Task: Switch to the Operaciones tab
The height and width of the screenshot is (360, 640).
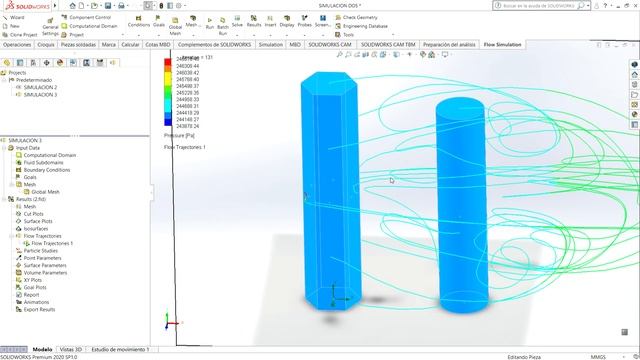Action: pyautogui.click(x=17, y=44)
